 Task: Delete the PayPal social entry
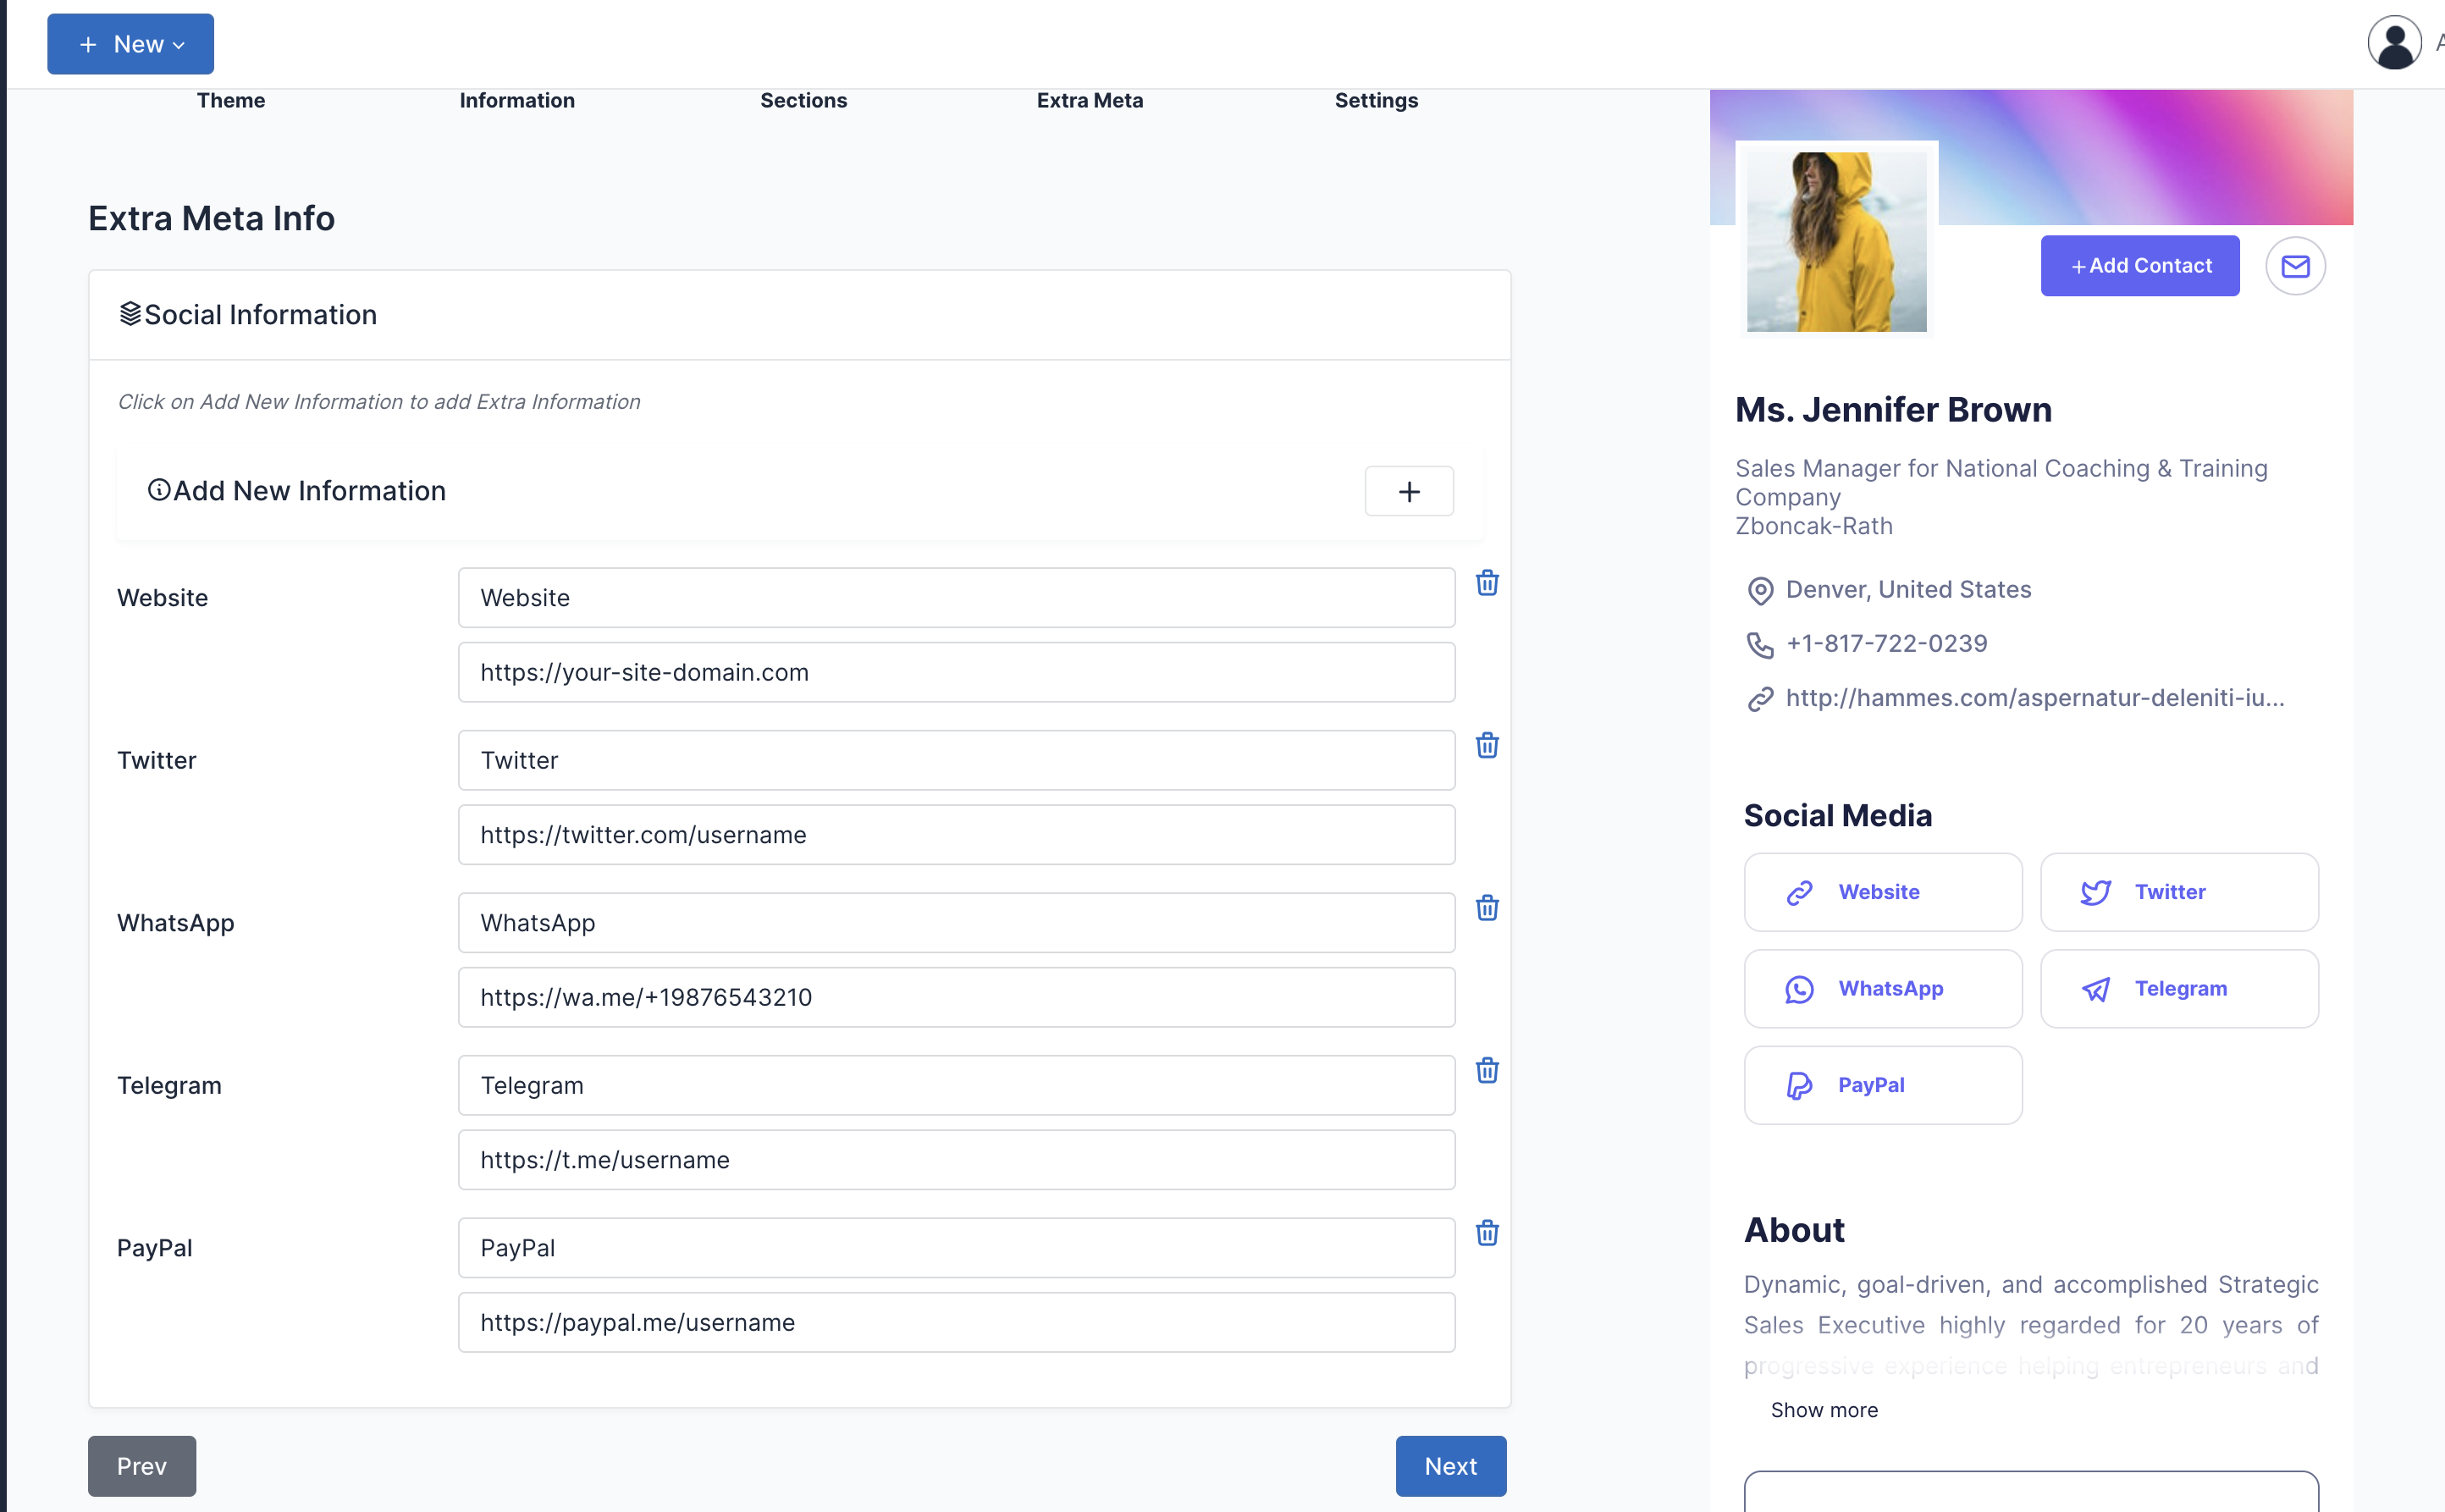point(1487,1233)
